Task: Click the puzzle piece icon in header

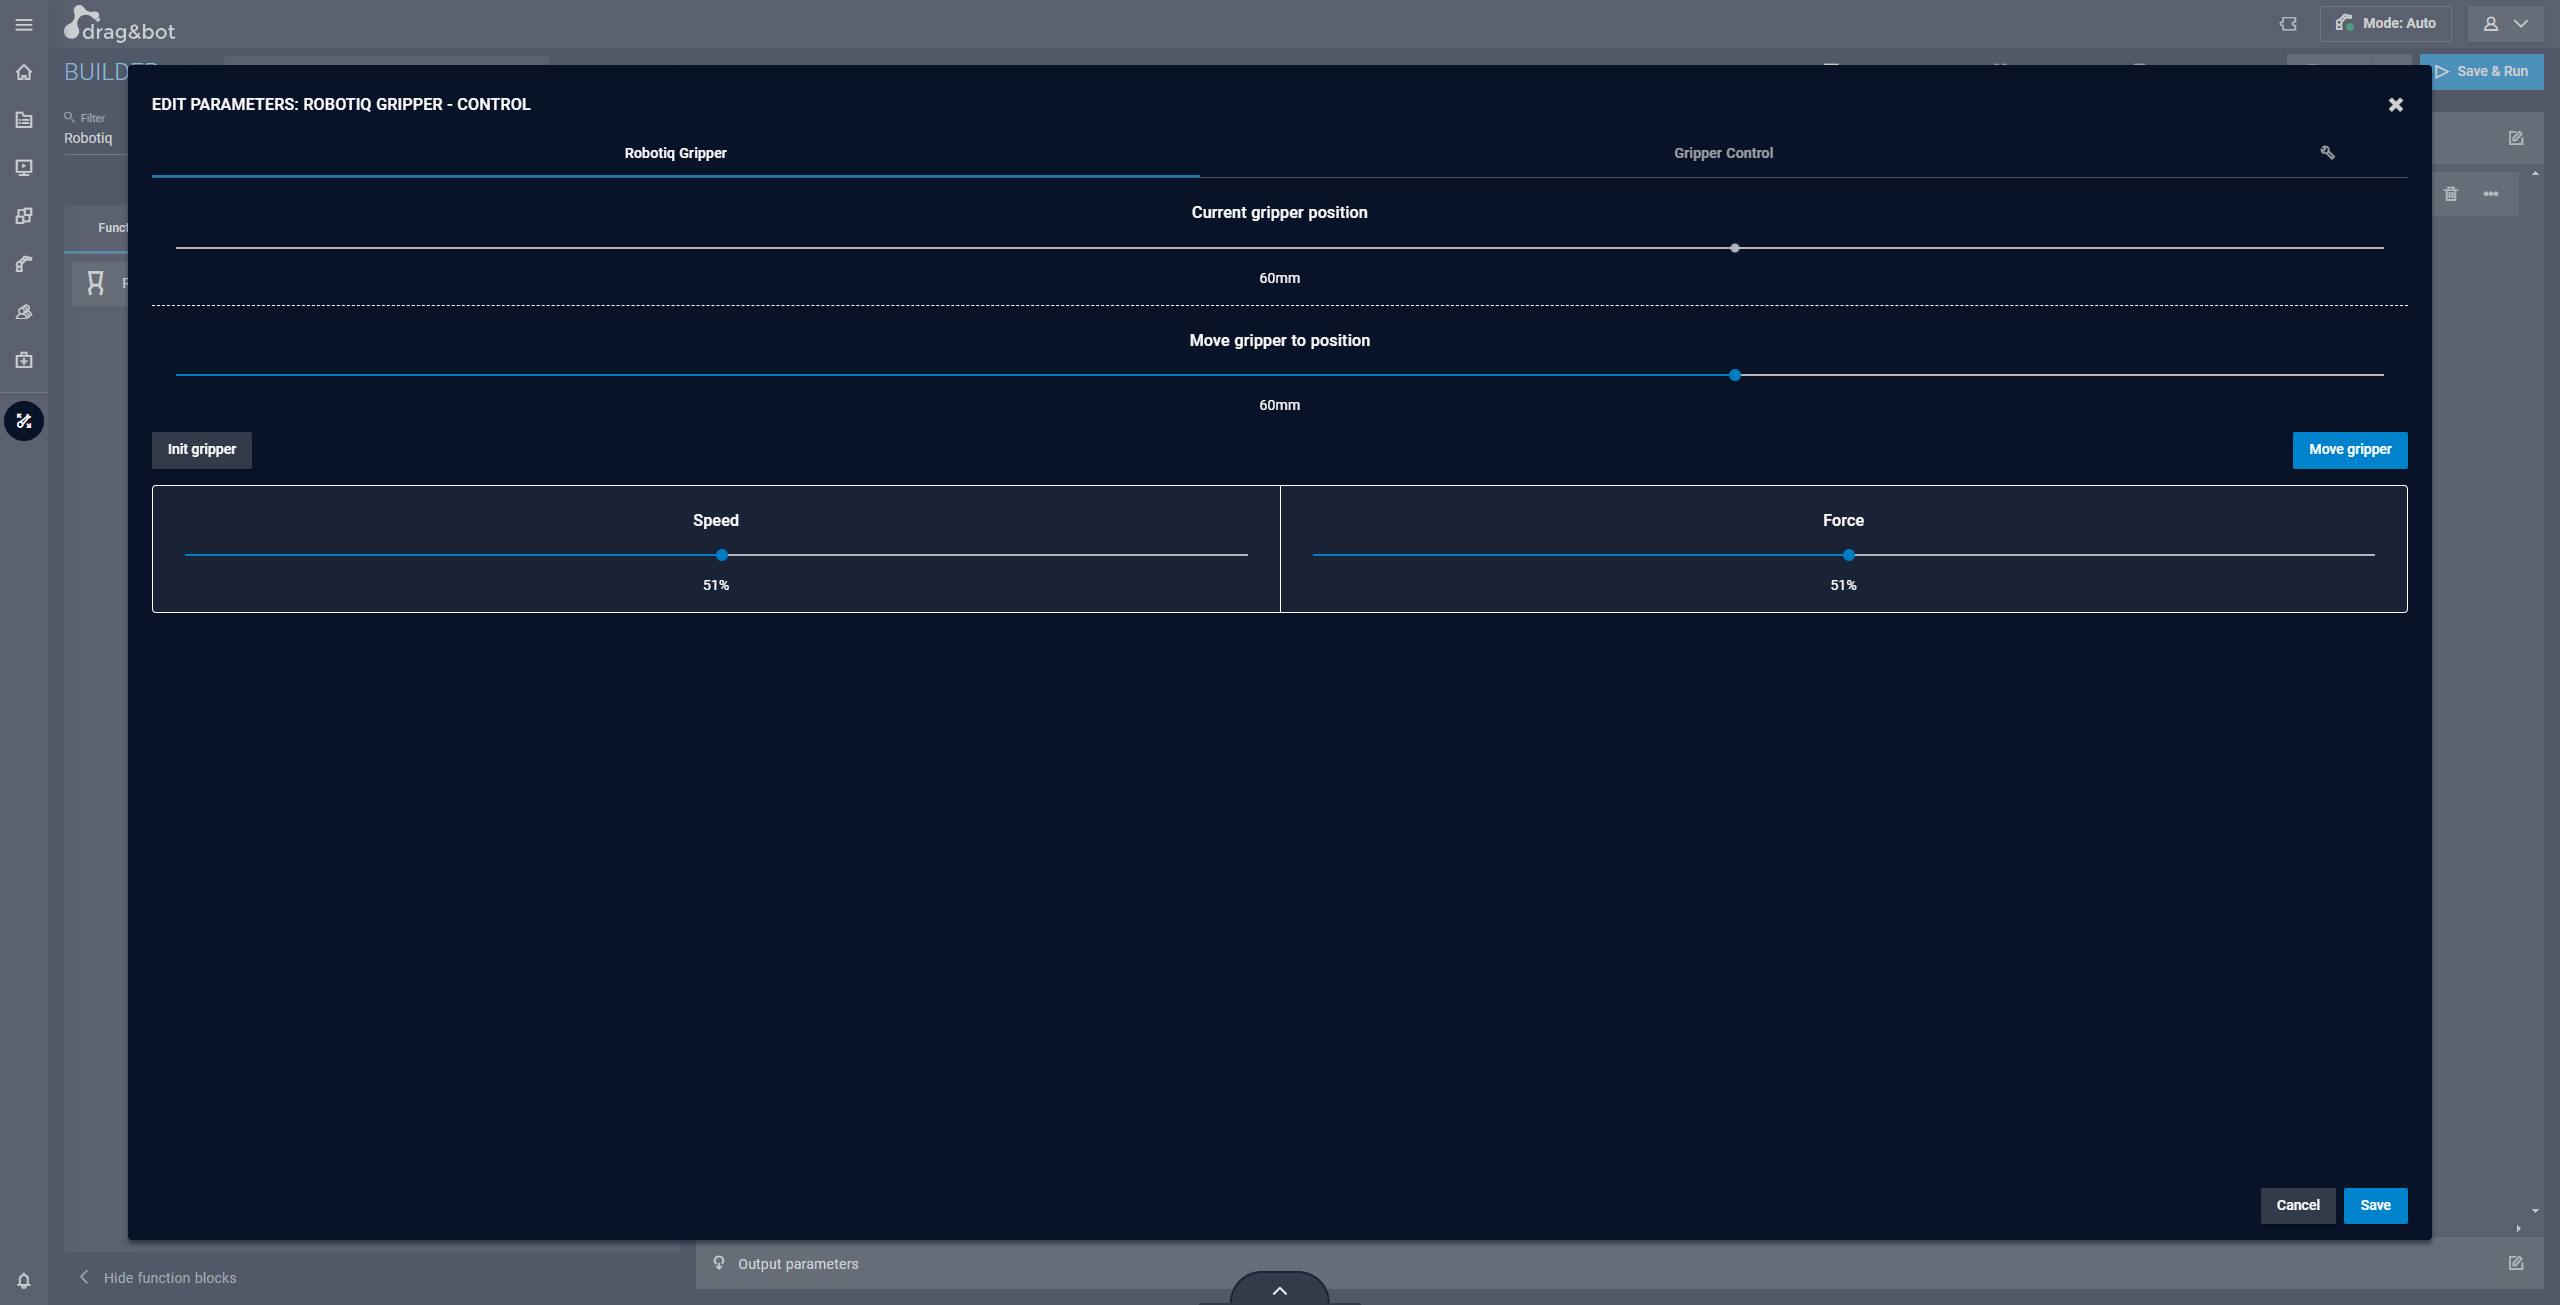Action: point(2288,24)
